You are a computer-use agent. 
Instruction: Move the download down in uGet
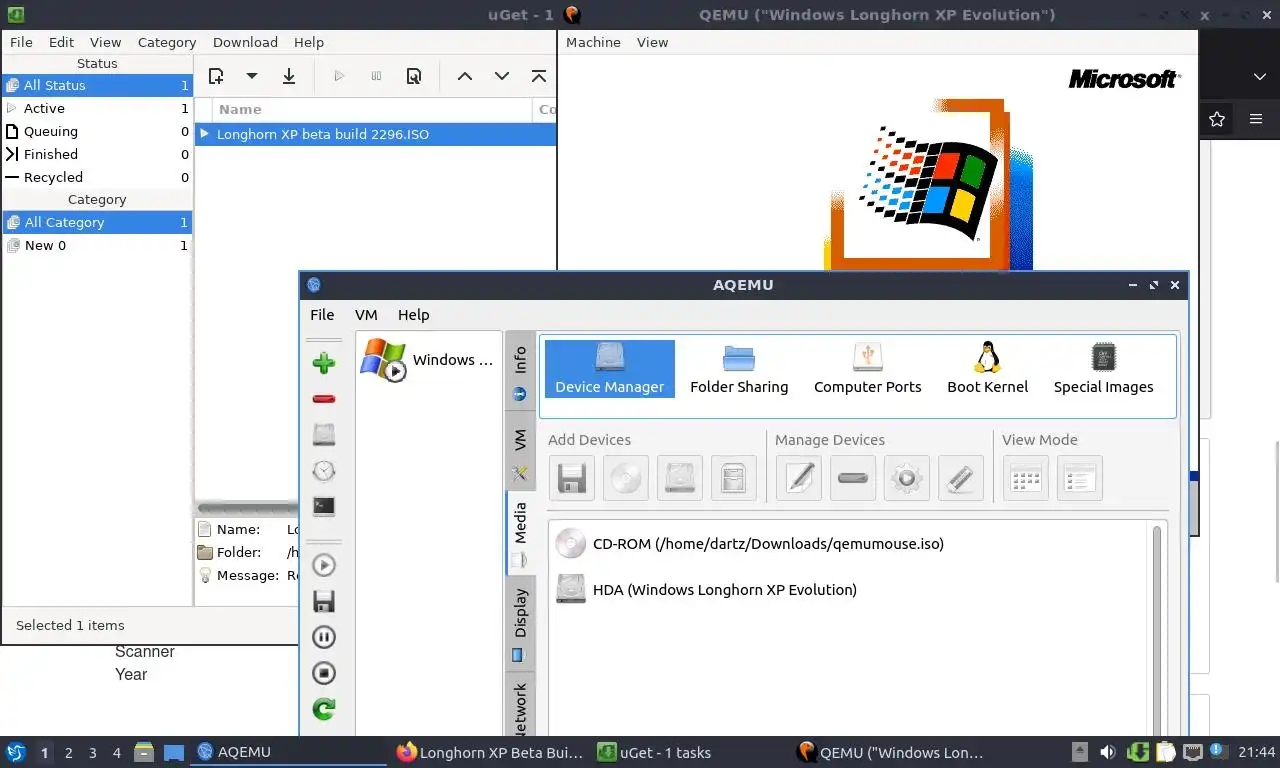pyautogui.click(x=502, y=76)
